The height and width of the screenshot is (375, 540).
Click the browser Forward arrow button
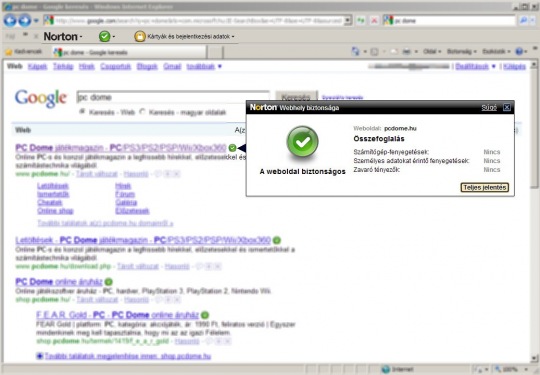click(x=24, y=21)
